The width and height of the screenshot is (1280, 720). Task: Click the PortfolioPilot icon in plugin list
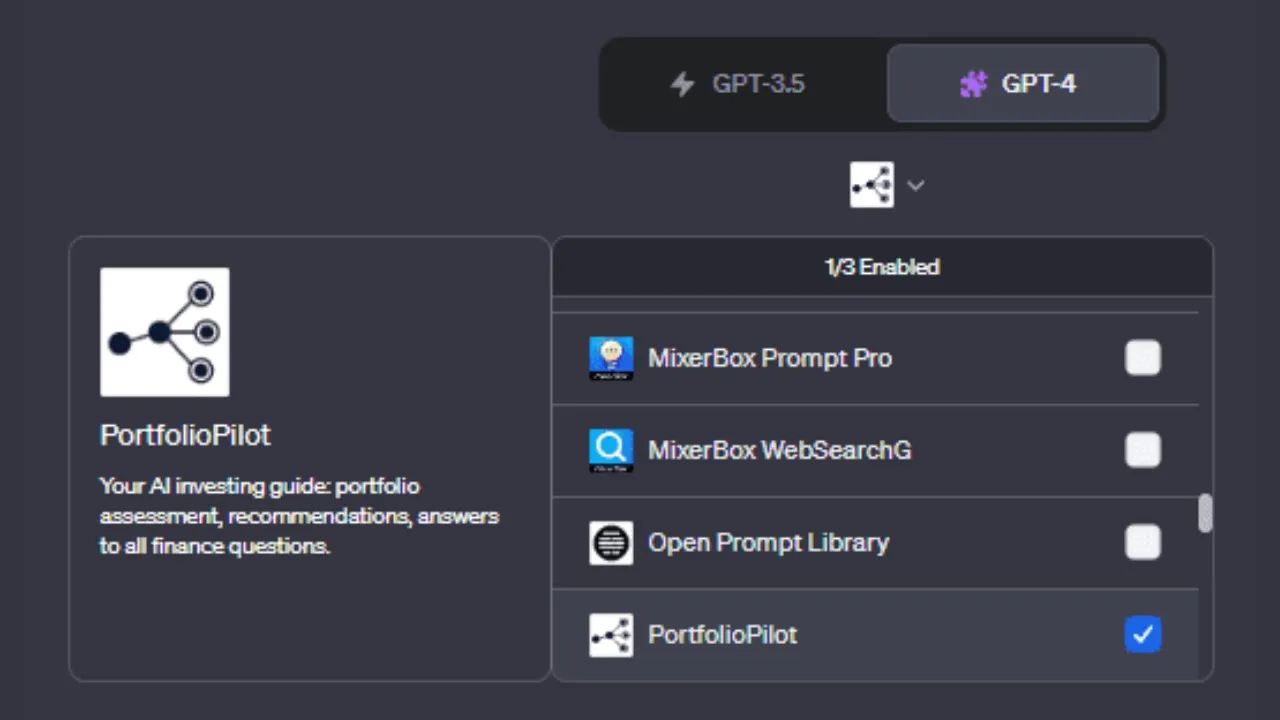(x=611, y=635)
